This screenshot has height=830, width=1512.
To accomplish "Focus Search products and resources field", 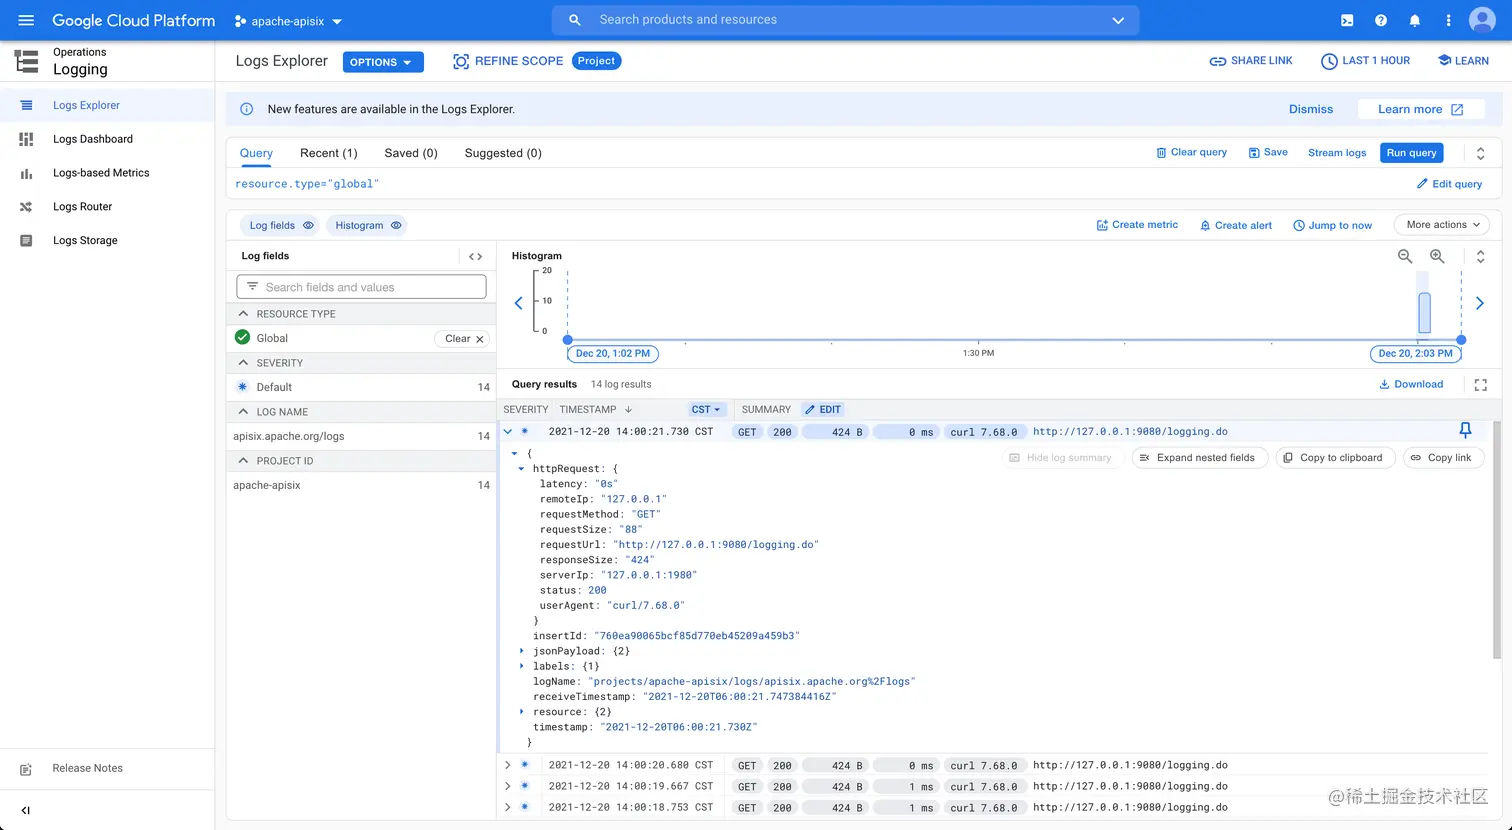I will [845, 20].
